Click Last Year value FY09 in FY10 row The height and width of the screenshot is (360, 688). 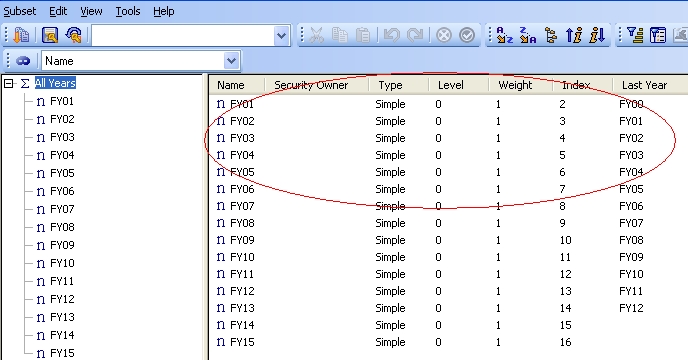pyautogui.click(x=631, y=257)
